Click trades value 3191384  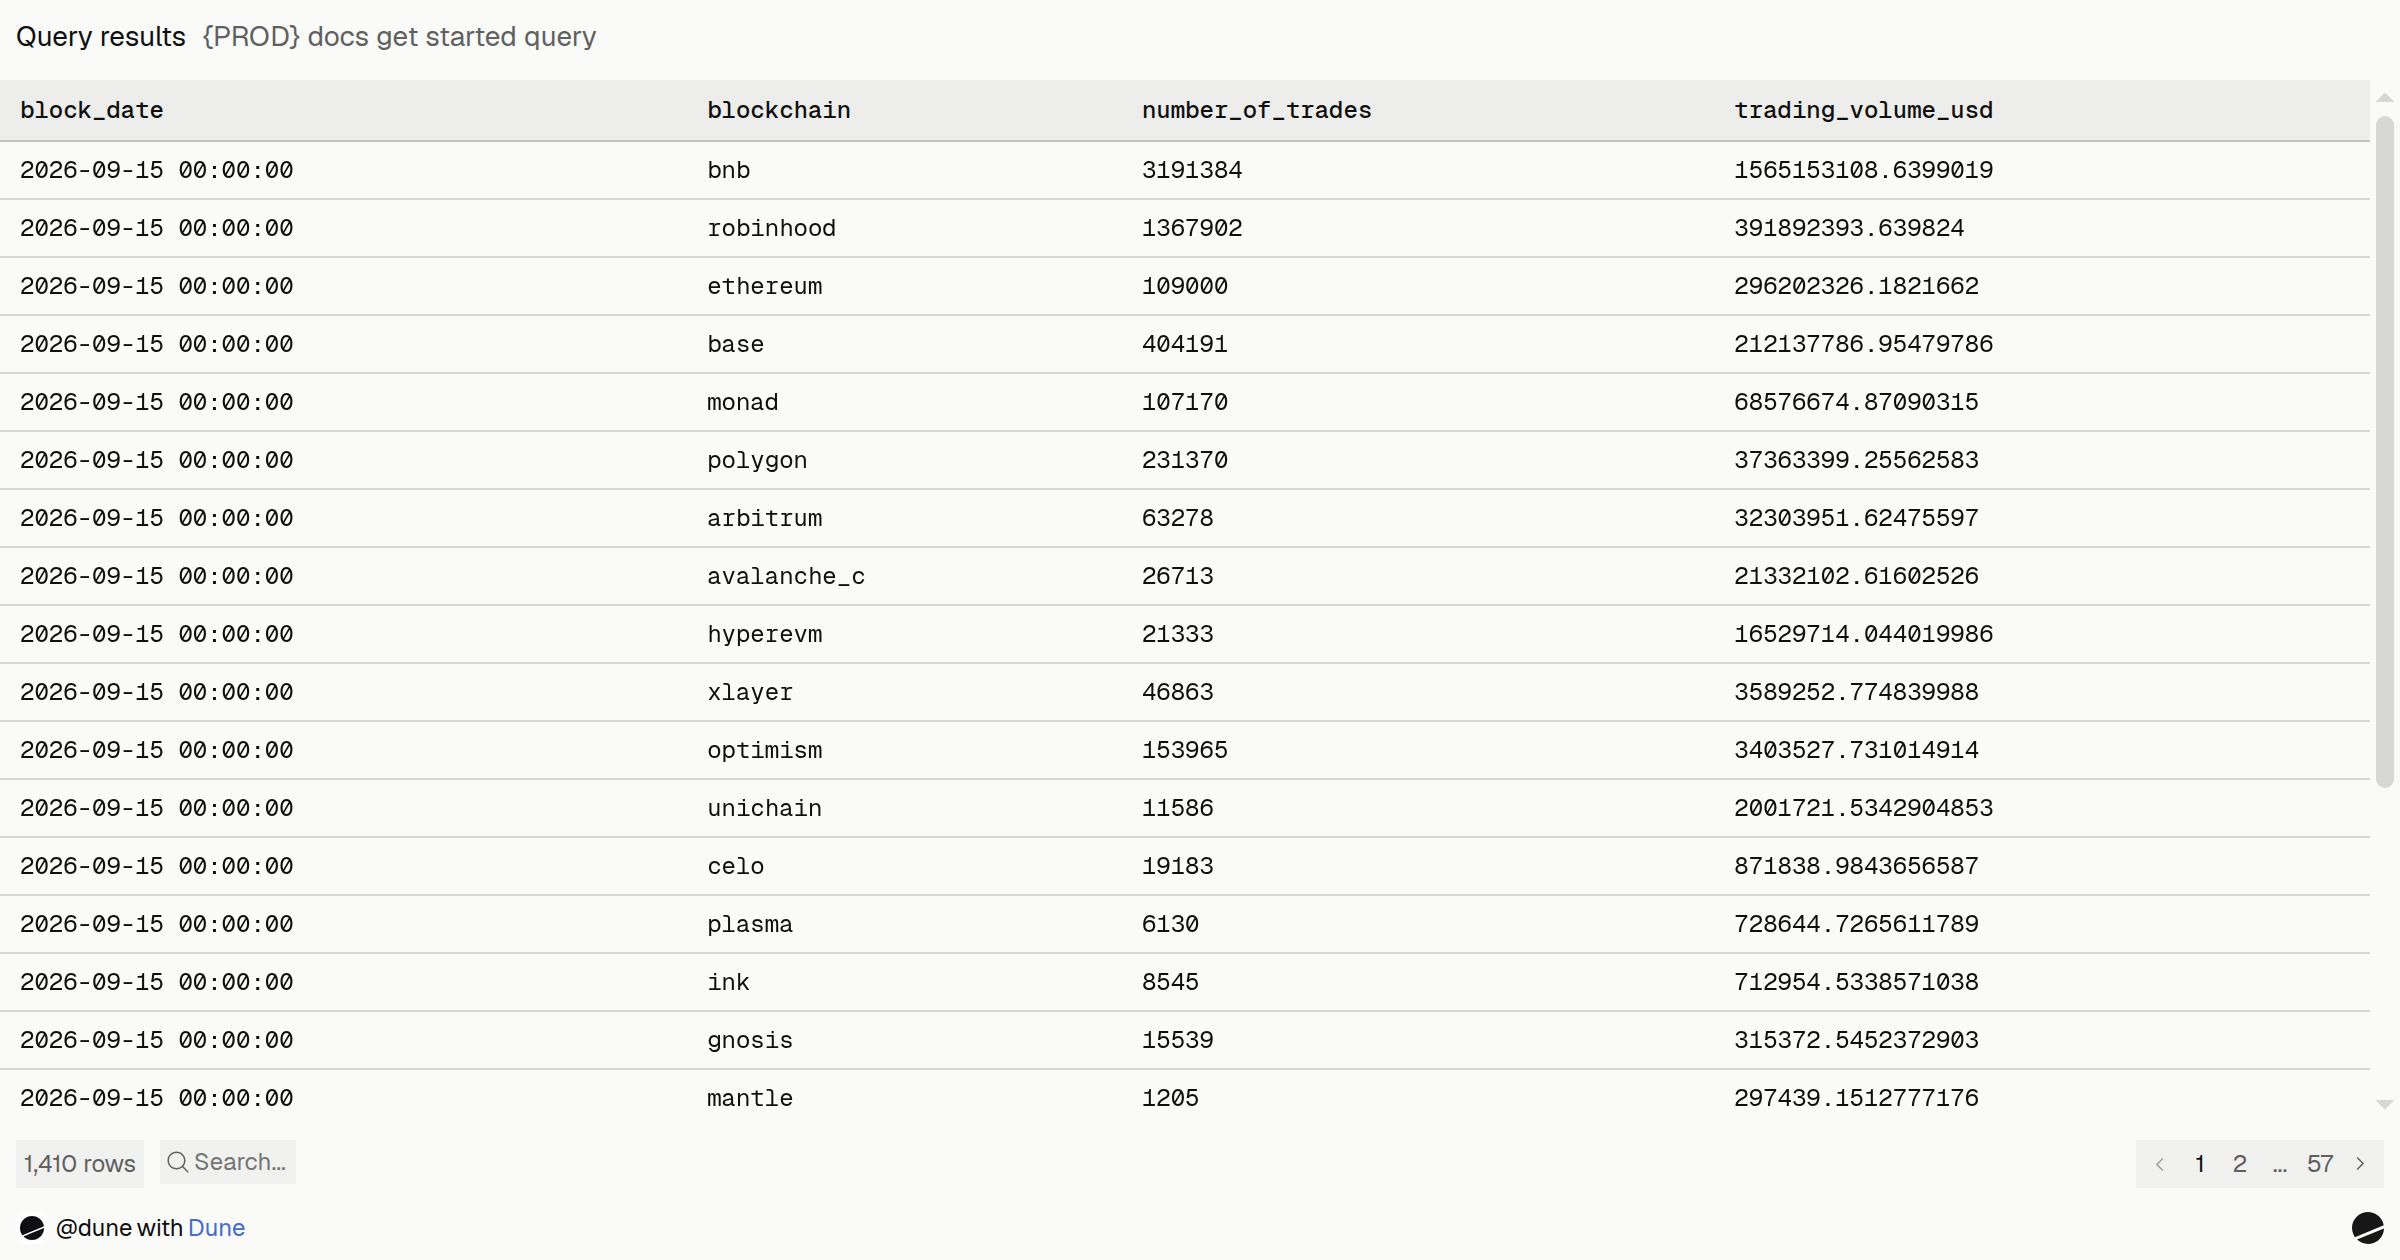coord(1192,170)
